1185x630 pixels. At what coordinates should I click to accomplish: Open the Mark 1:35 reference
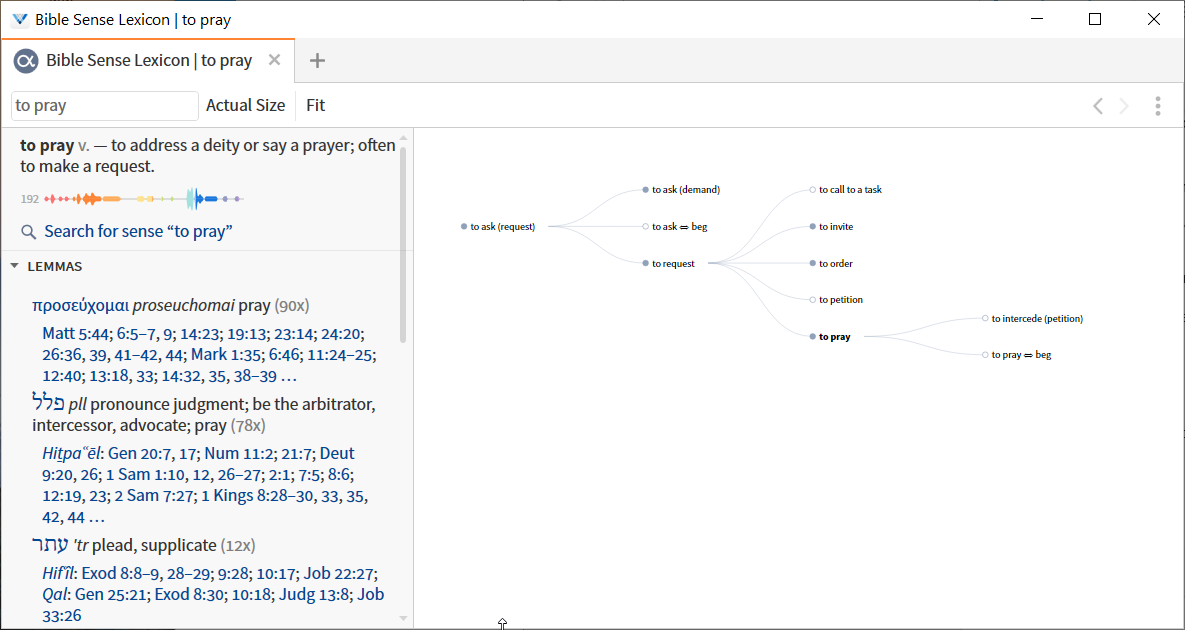226,354
